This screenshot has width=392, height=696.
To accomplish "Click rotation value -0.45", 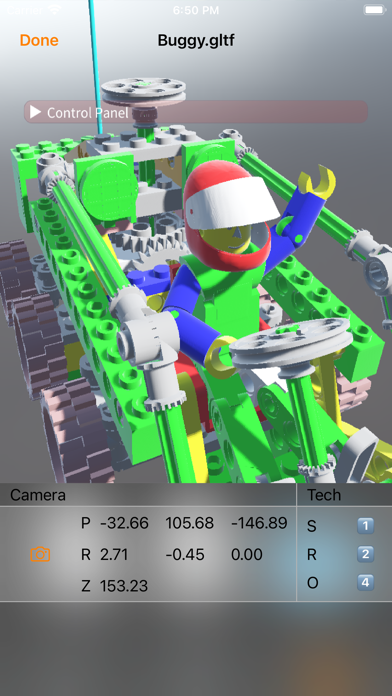I will [185, 554].
